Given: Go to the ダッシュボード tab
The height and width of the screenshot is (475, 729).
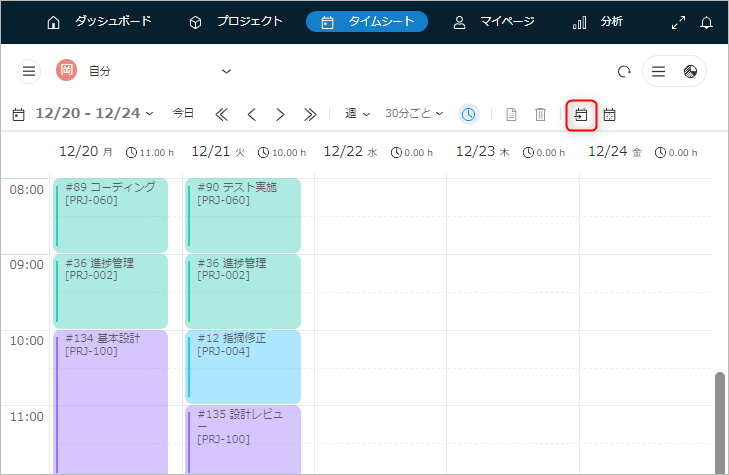Looking at the screenshot, I should coord(99,21).
